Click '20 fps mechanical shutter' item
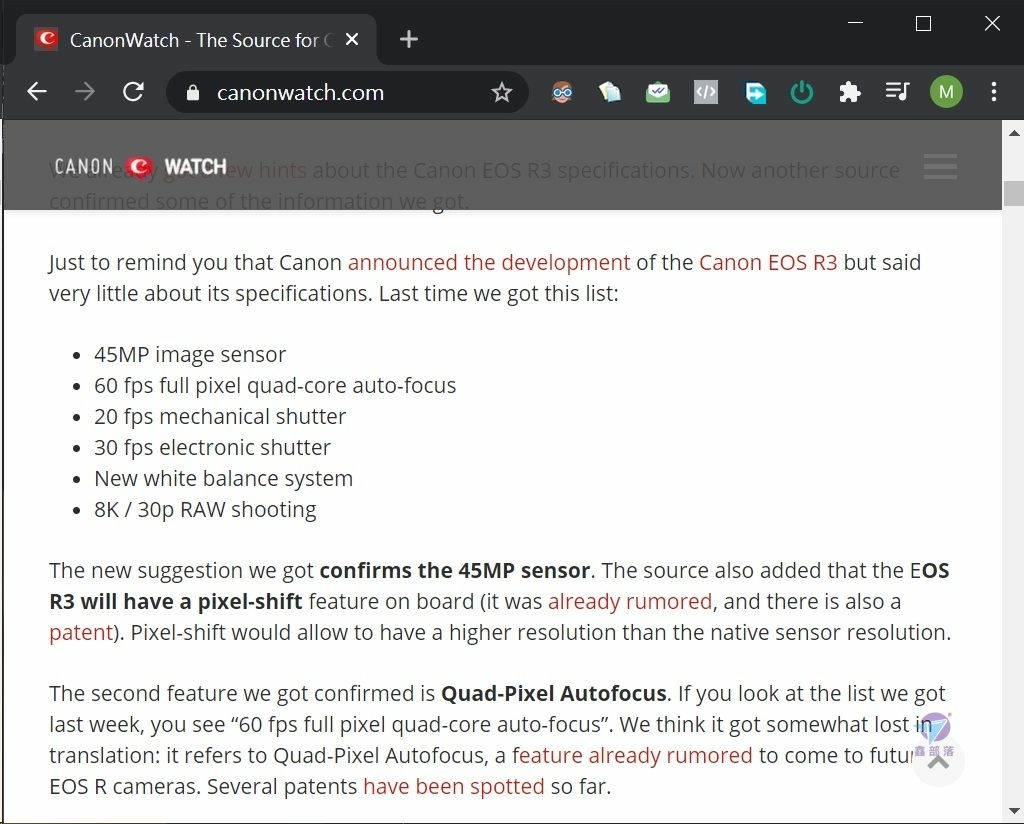 pos(220,417)
